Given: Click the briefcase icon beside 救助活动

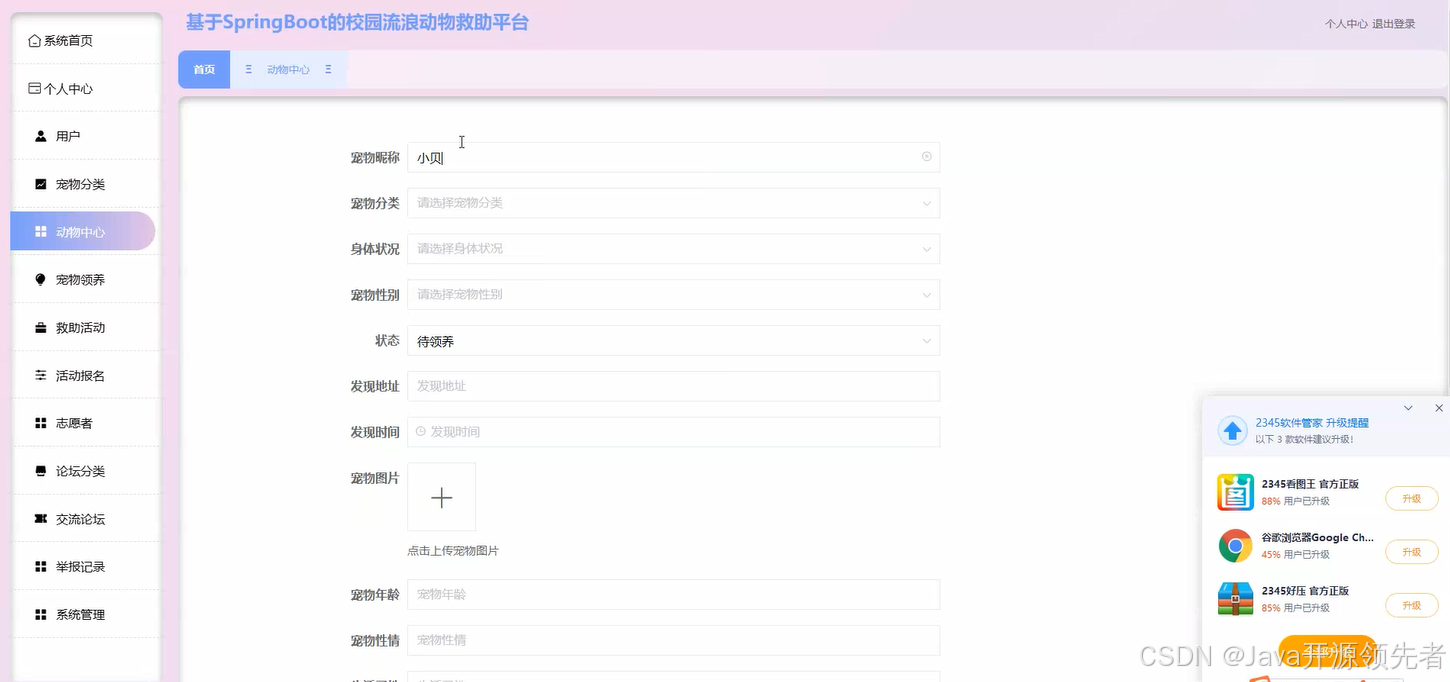Looking at the screenshot, I should click(x=41, y=328).
